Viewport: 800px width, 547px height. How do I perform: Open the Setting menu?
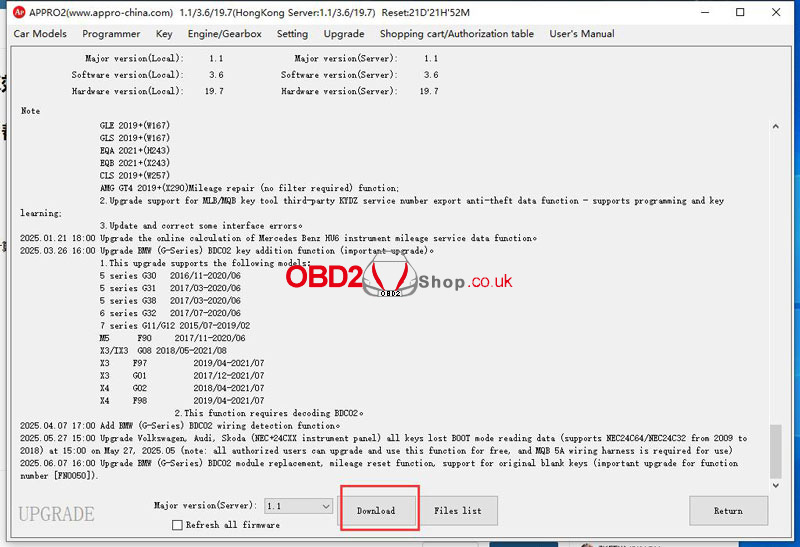[292, 34]
